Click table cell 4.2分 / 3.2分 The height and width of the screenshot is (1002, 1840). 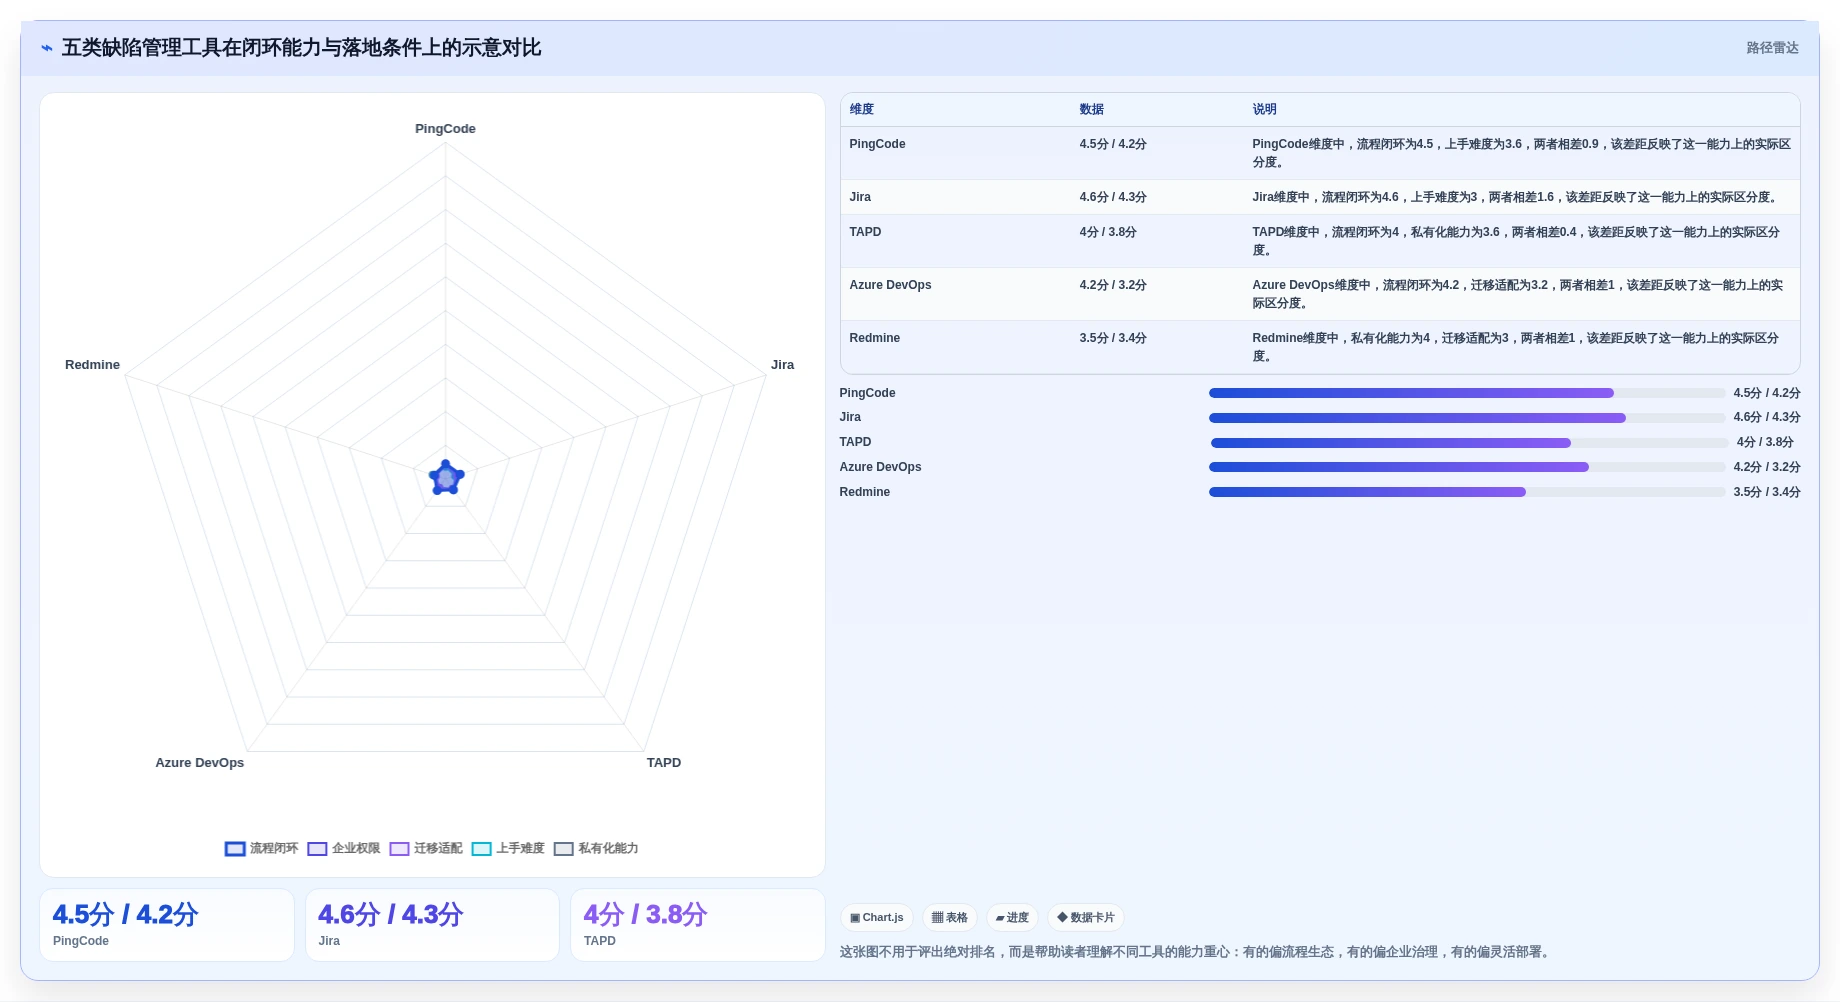tap(1113, 285)
